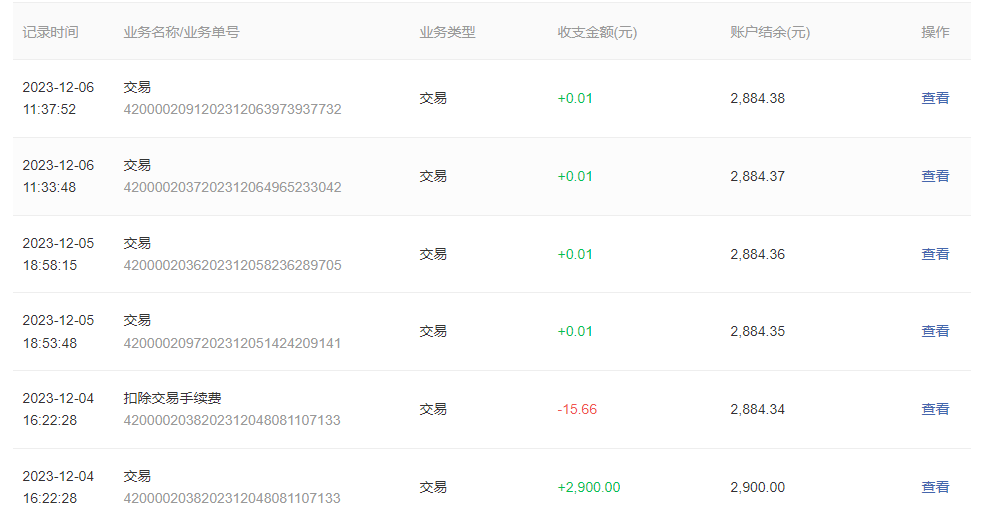Click the 记录时间 column header
The width and height of the screenshot is (1001, 522).
pyautogui.click(x=50, y=33)
